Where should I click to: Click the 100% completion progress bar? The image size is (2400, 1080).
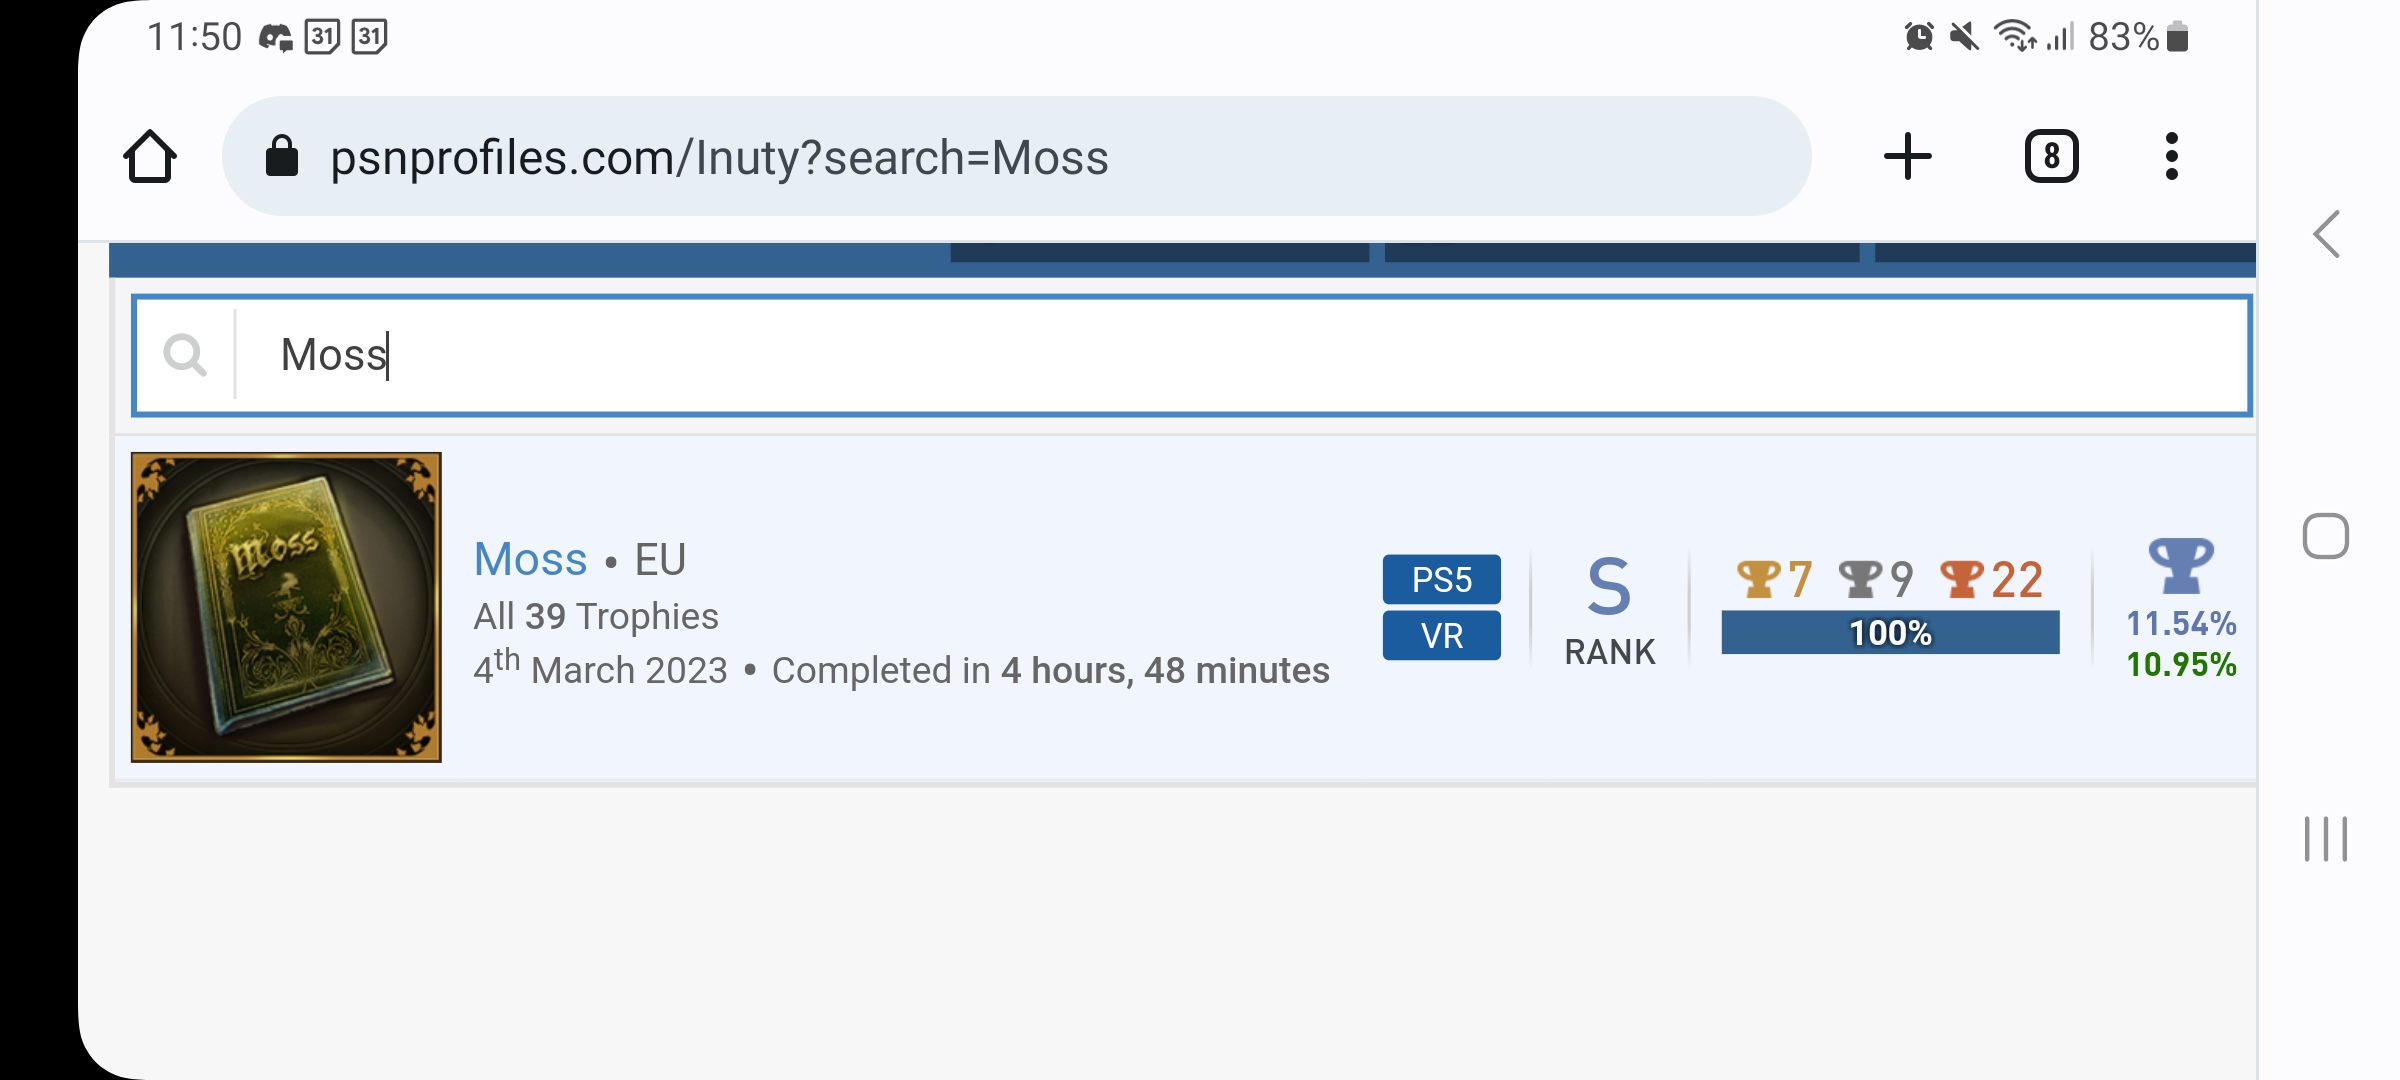[1890, 633]
